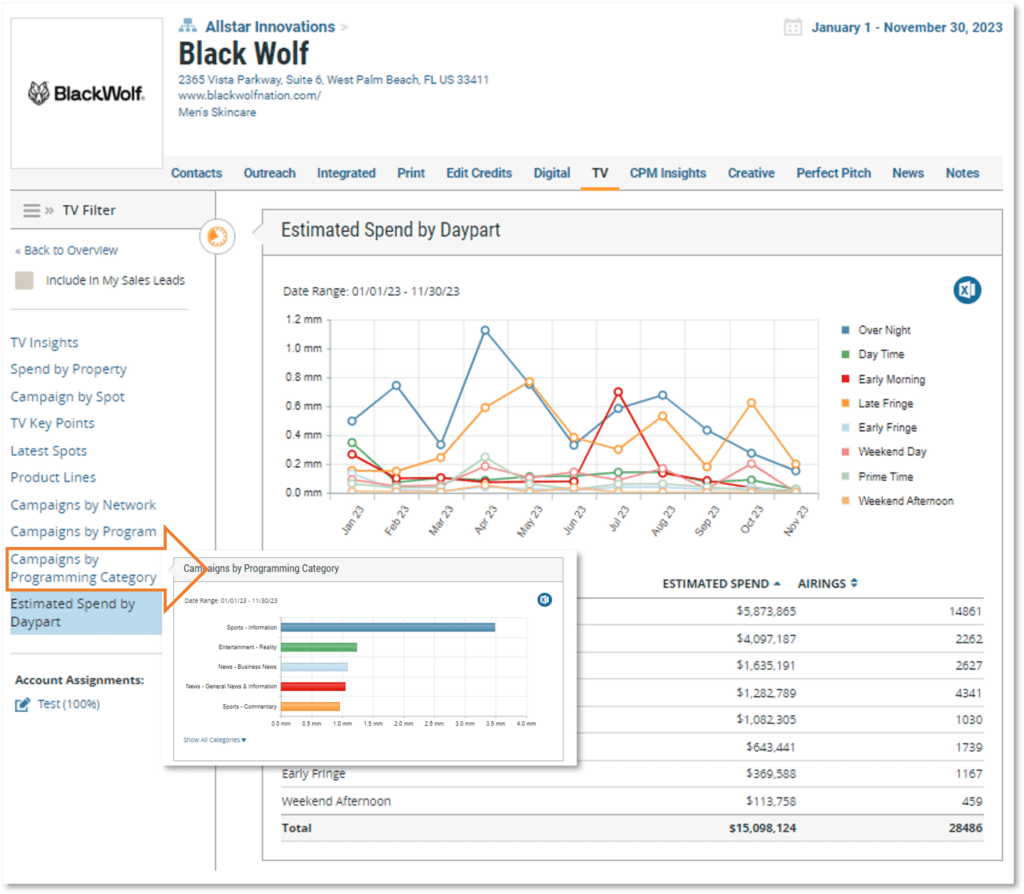1024x894 pixels.
Task: Click the orange pie chart circle icon
Action: 216,237
